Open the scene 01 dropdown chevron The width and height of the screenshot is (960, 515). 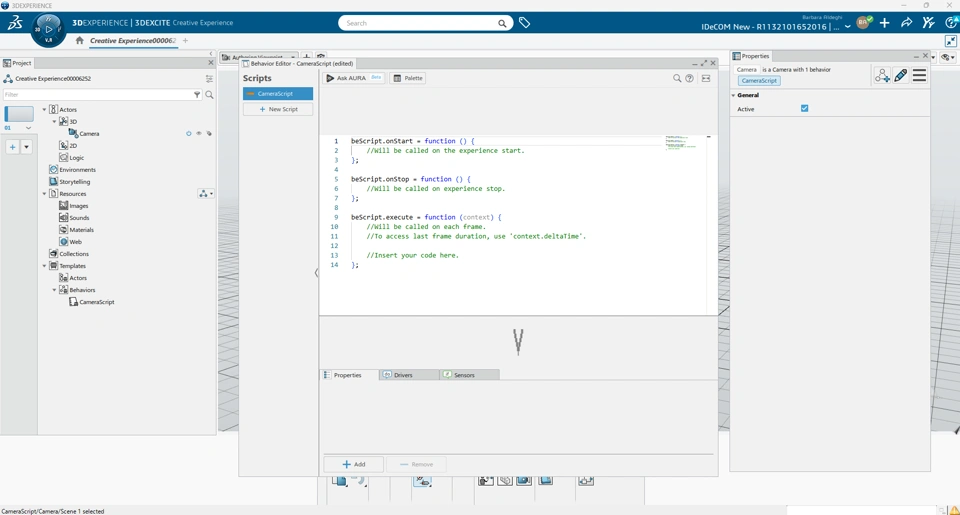pos(28,128)
